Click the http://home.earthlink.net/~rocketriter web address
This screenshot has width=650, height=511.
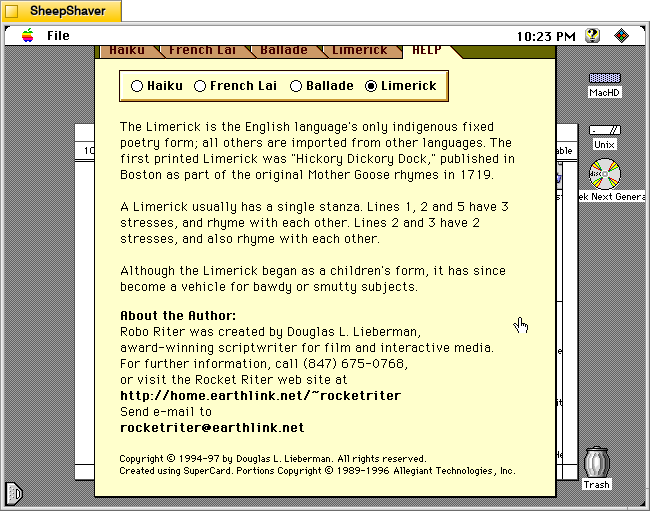[x=260, y=396]
